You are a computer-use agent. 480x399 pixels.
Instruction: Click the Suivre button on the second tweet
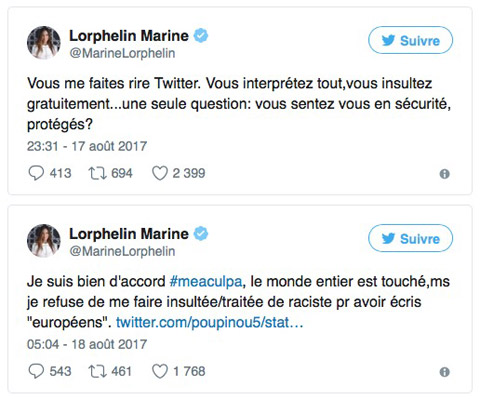[410, 238]
